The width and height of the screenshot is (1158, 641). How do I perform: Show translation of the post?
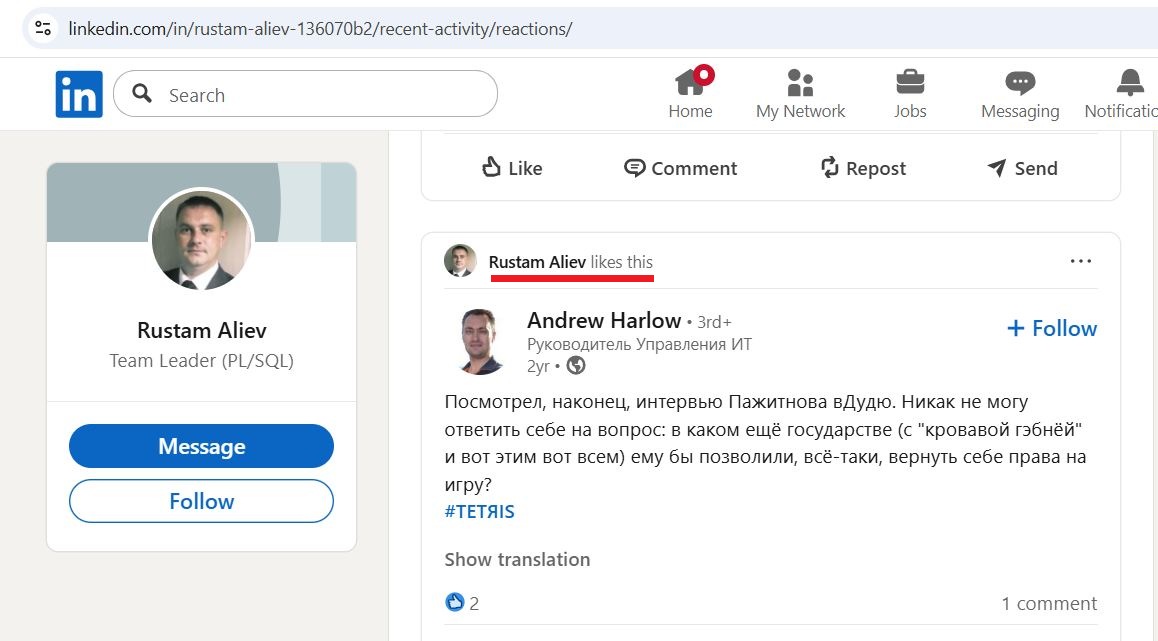point(517,559)
